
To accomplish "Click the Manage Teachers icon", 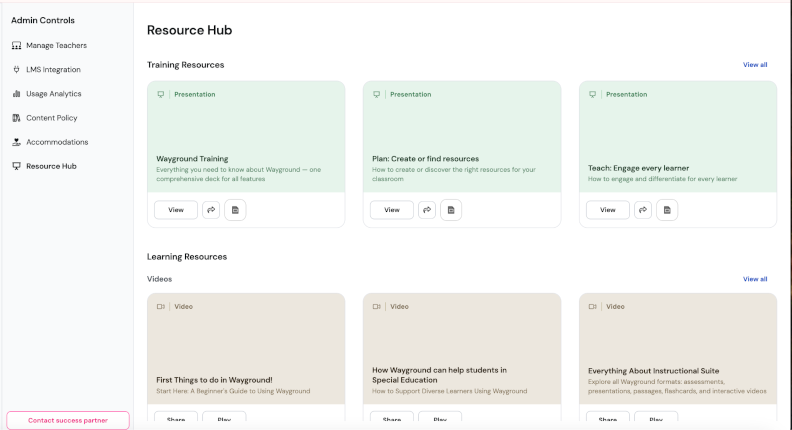I will click(16, 45).
